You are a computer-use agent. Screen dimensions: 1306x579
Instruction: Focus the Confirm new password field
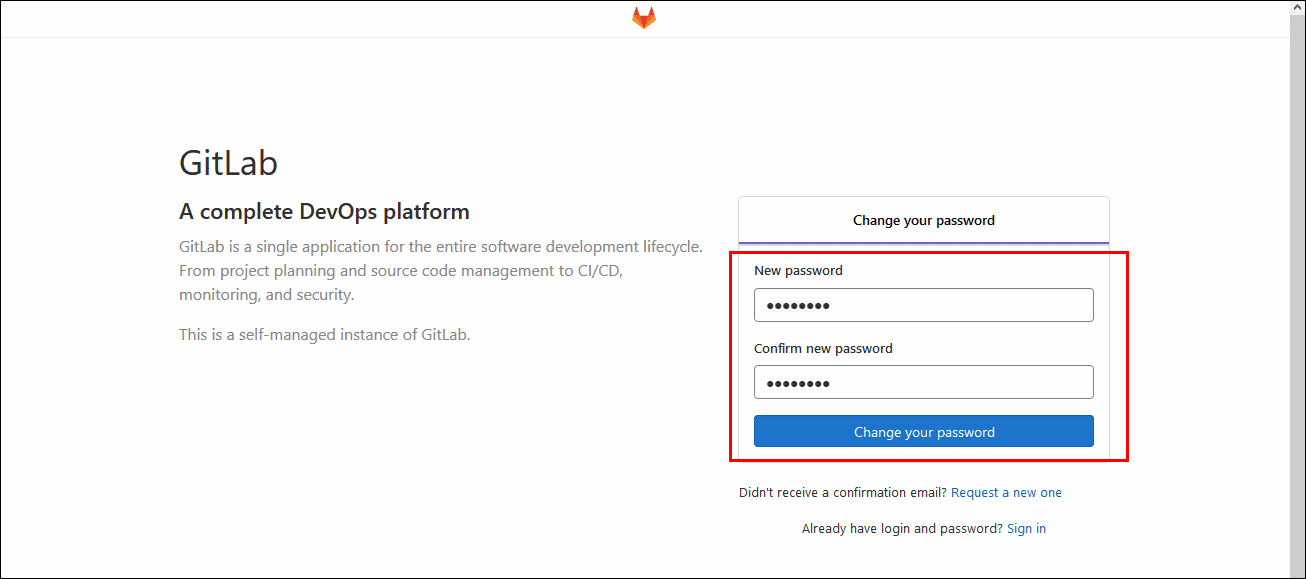coord(924,382)
